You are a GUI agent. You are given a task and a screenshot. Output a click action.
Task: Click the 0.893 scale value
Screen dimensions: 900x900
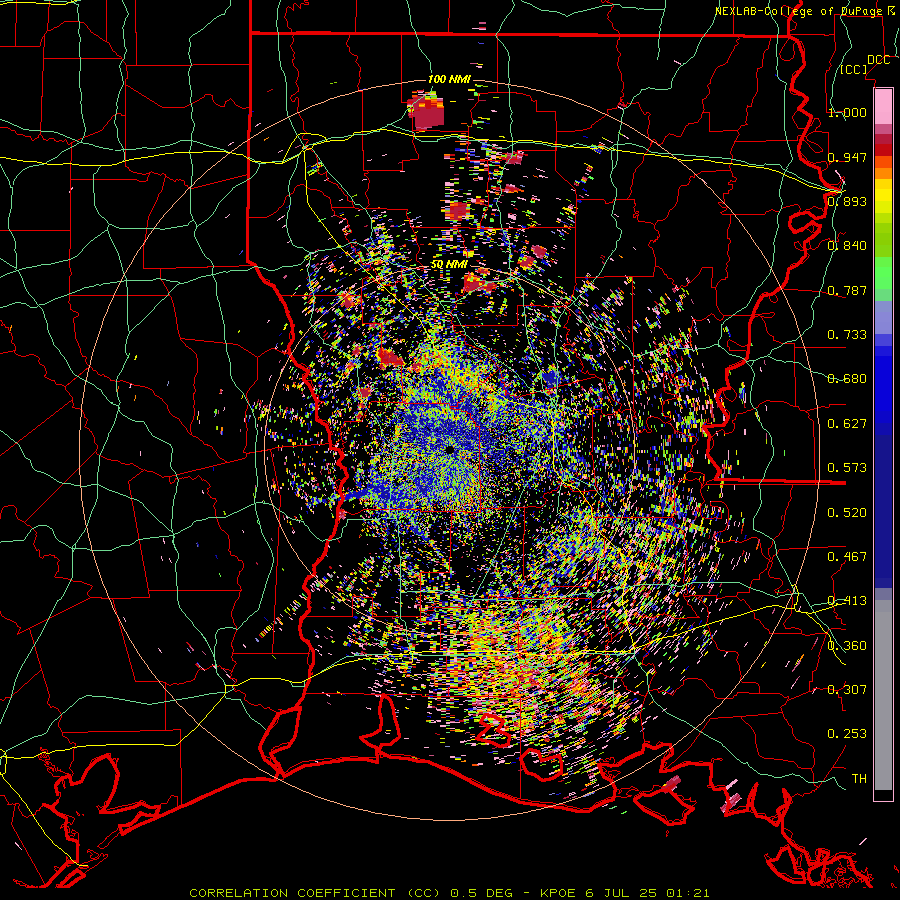coord(847,201)
